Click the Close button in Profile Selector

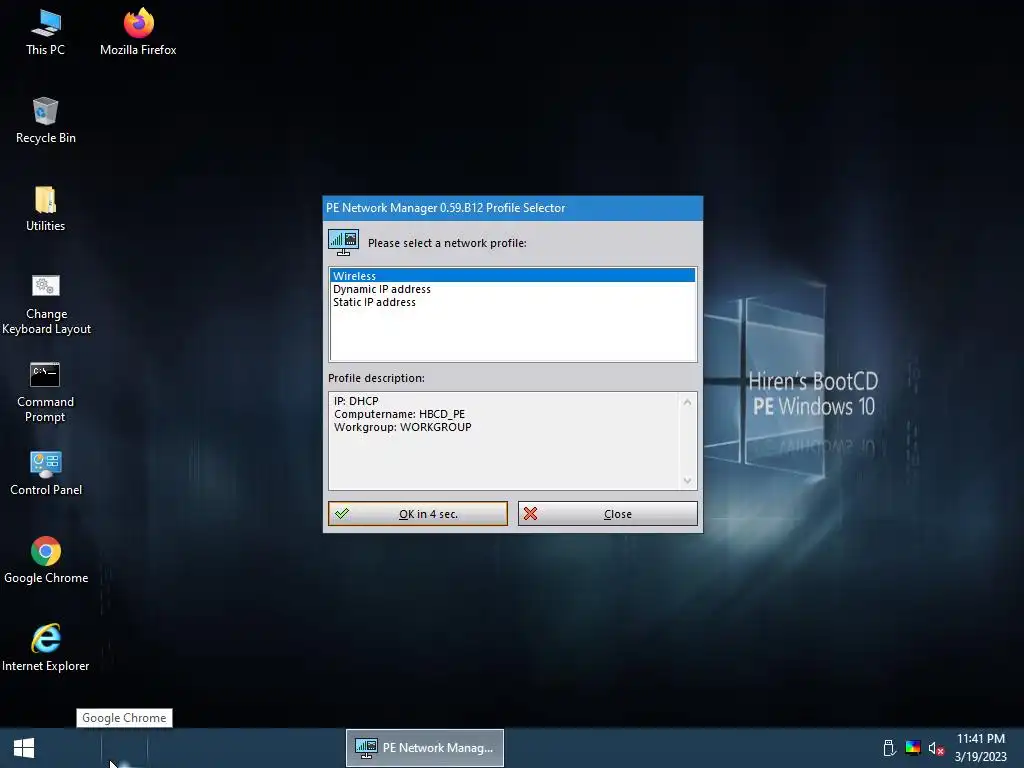pos(608,514)
